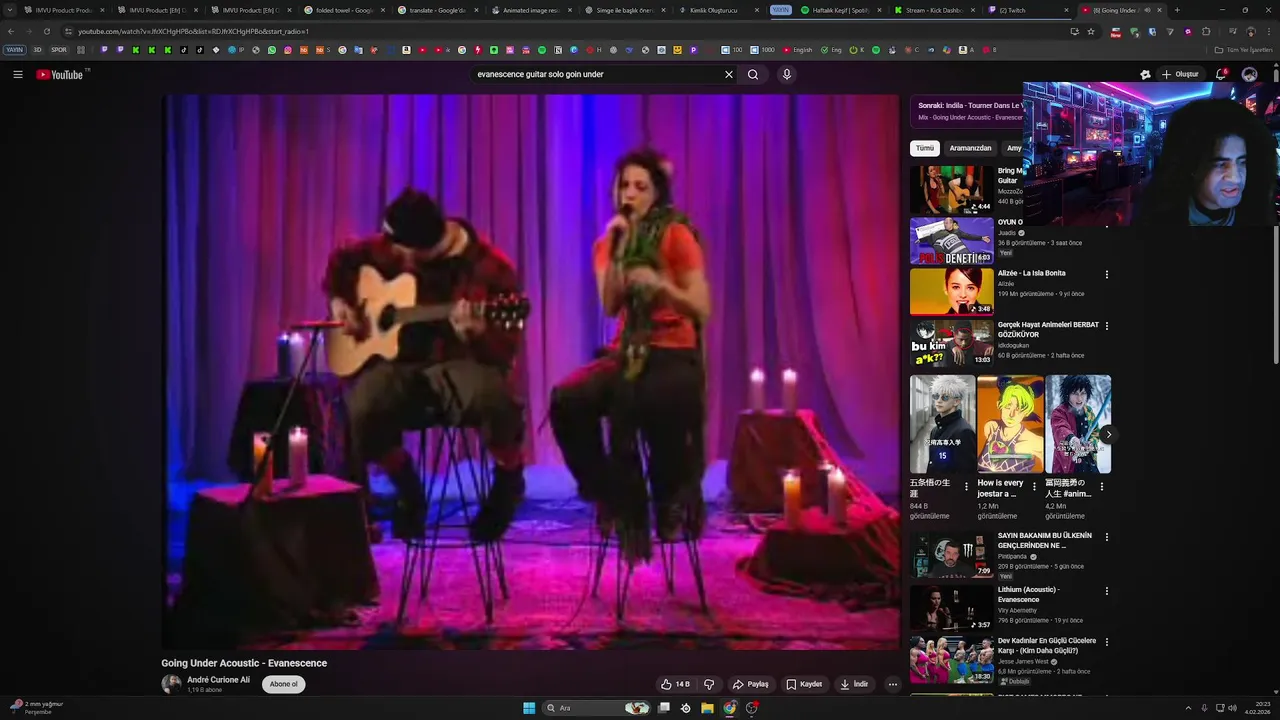Open André Curione Ali channel name
This screenshot has width=1280, height=720.
(218, 680)
